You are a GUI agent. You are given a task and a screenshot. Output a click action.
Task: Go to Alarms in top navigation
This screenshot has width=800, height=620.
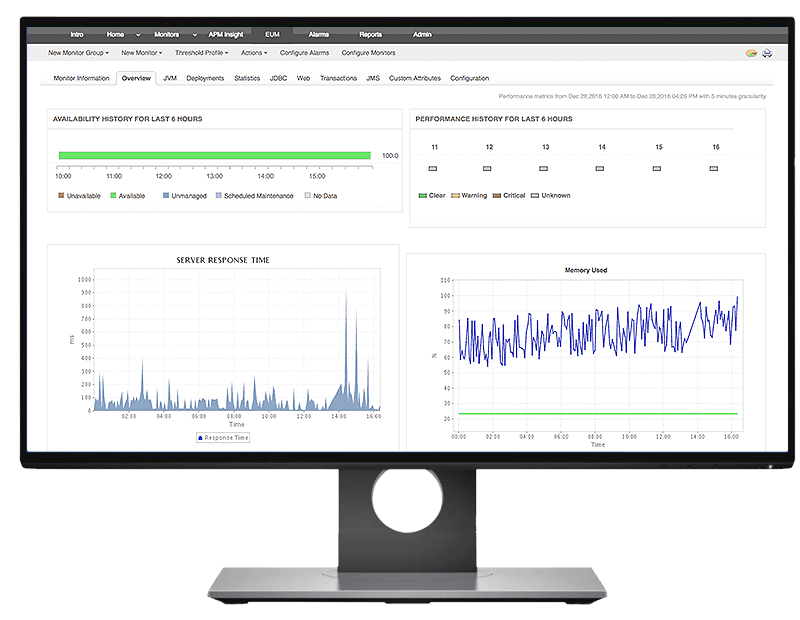tap(319, 34)
